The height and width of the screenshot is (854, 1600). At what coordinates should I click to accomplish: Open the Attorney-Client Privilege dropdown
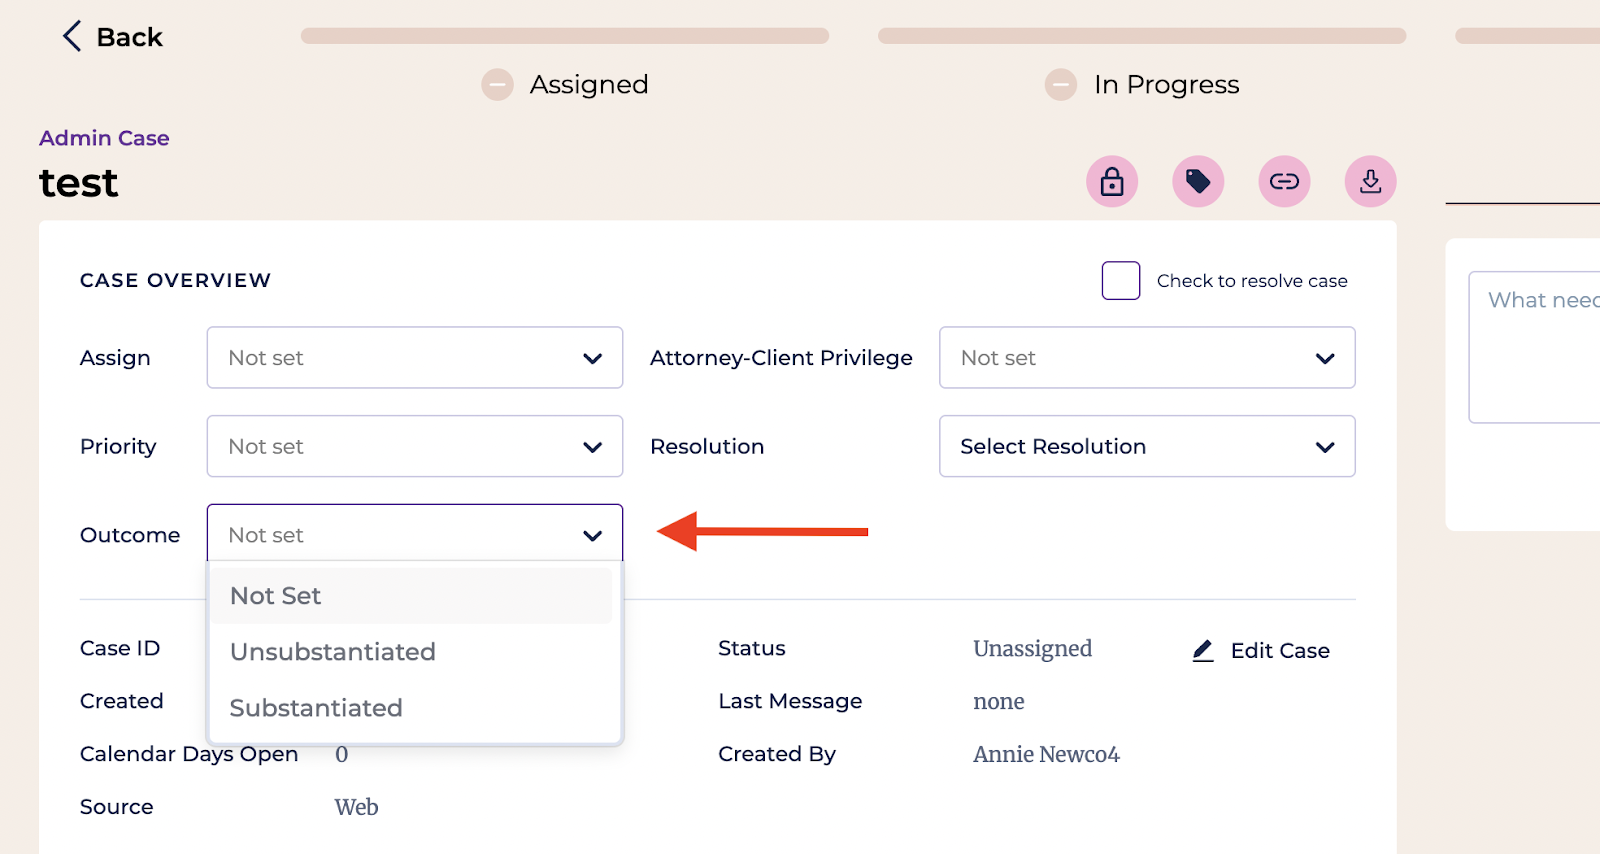(x=1146, y=357)
